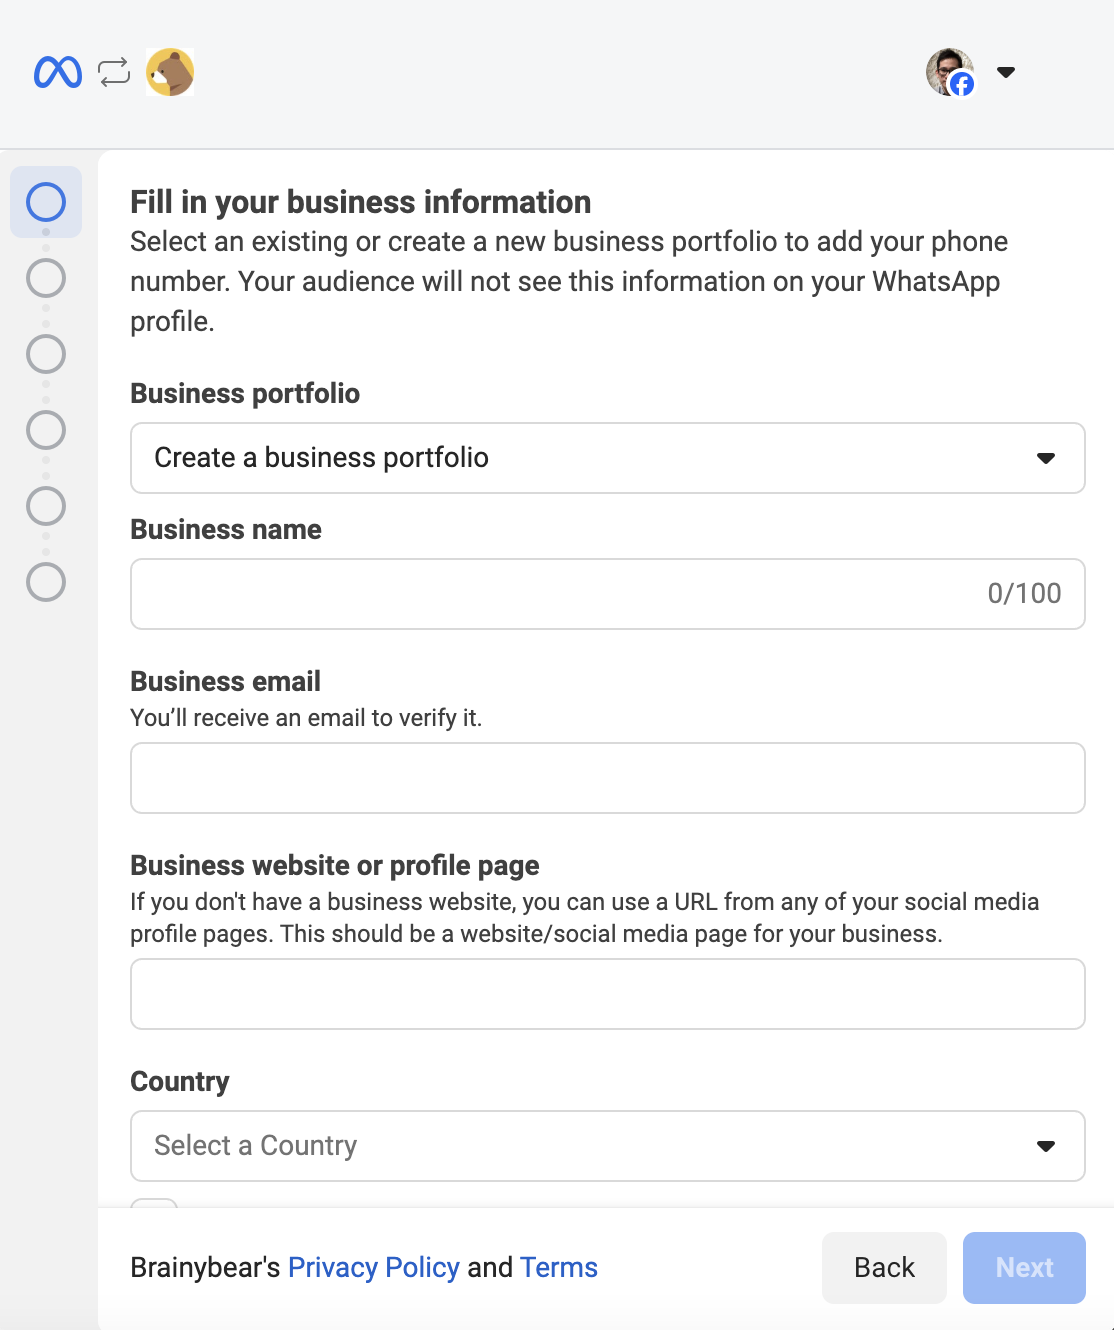Focus the Business website or profile page field

coord(608,994)
